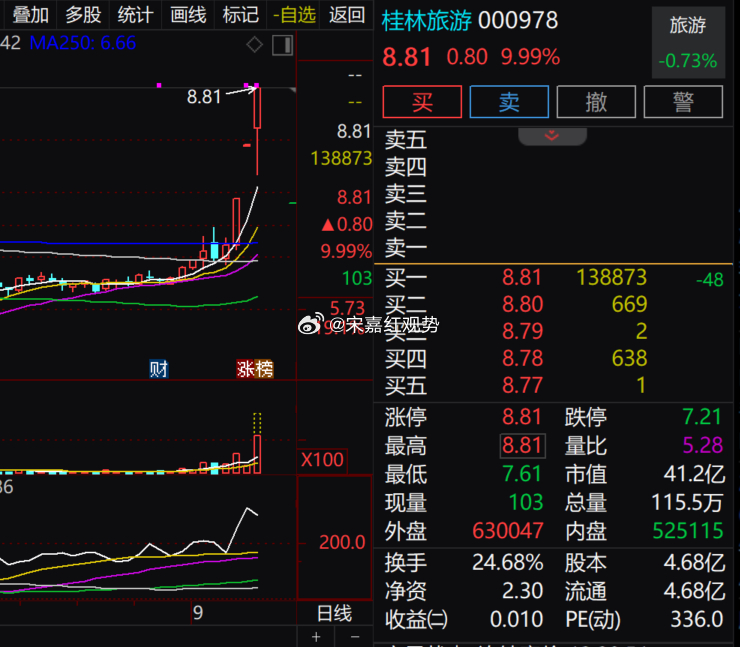The image size is (740, 647).
Task: Click the 涨 marker on chart
Action: tap(246, 369)
